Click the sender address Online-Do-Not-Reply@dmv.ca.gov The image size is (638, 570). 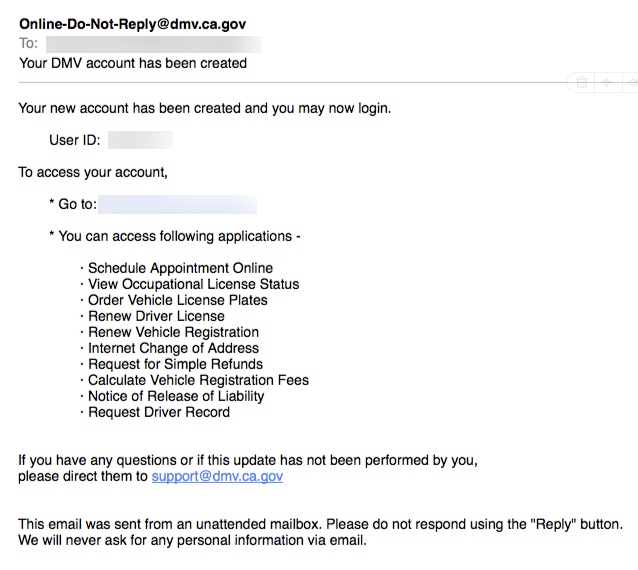tap(133, 24)
